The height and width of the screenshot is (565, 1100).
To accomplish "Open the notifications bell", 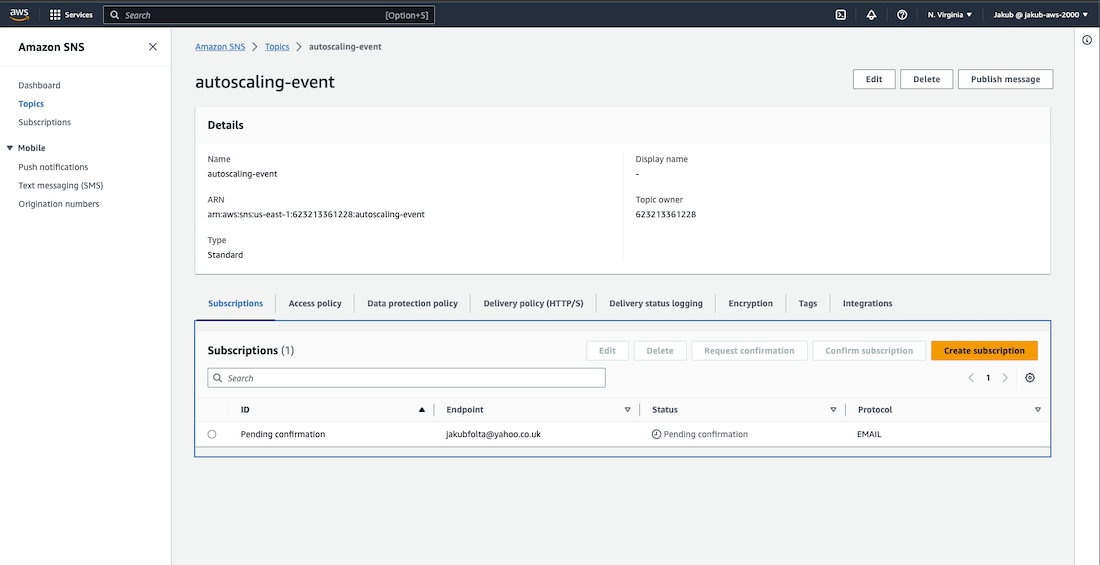I will tap(871, 15).
